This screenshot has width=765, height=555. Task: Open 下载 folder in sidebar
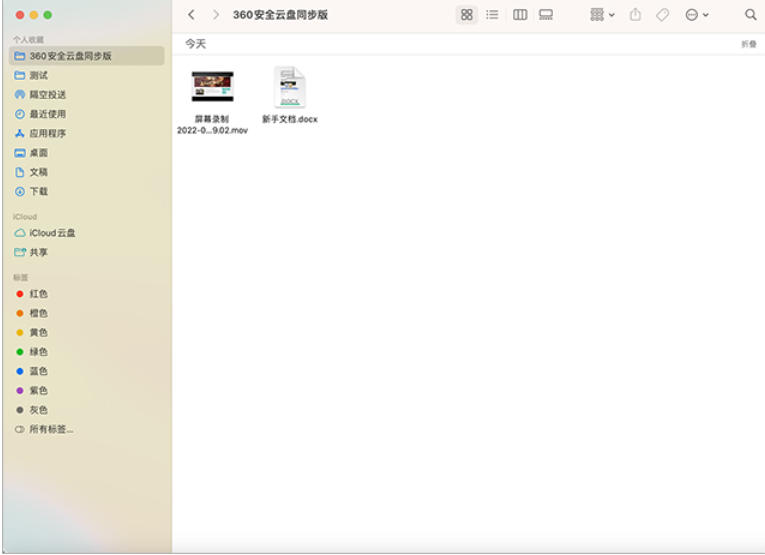38,191
